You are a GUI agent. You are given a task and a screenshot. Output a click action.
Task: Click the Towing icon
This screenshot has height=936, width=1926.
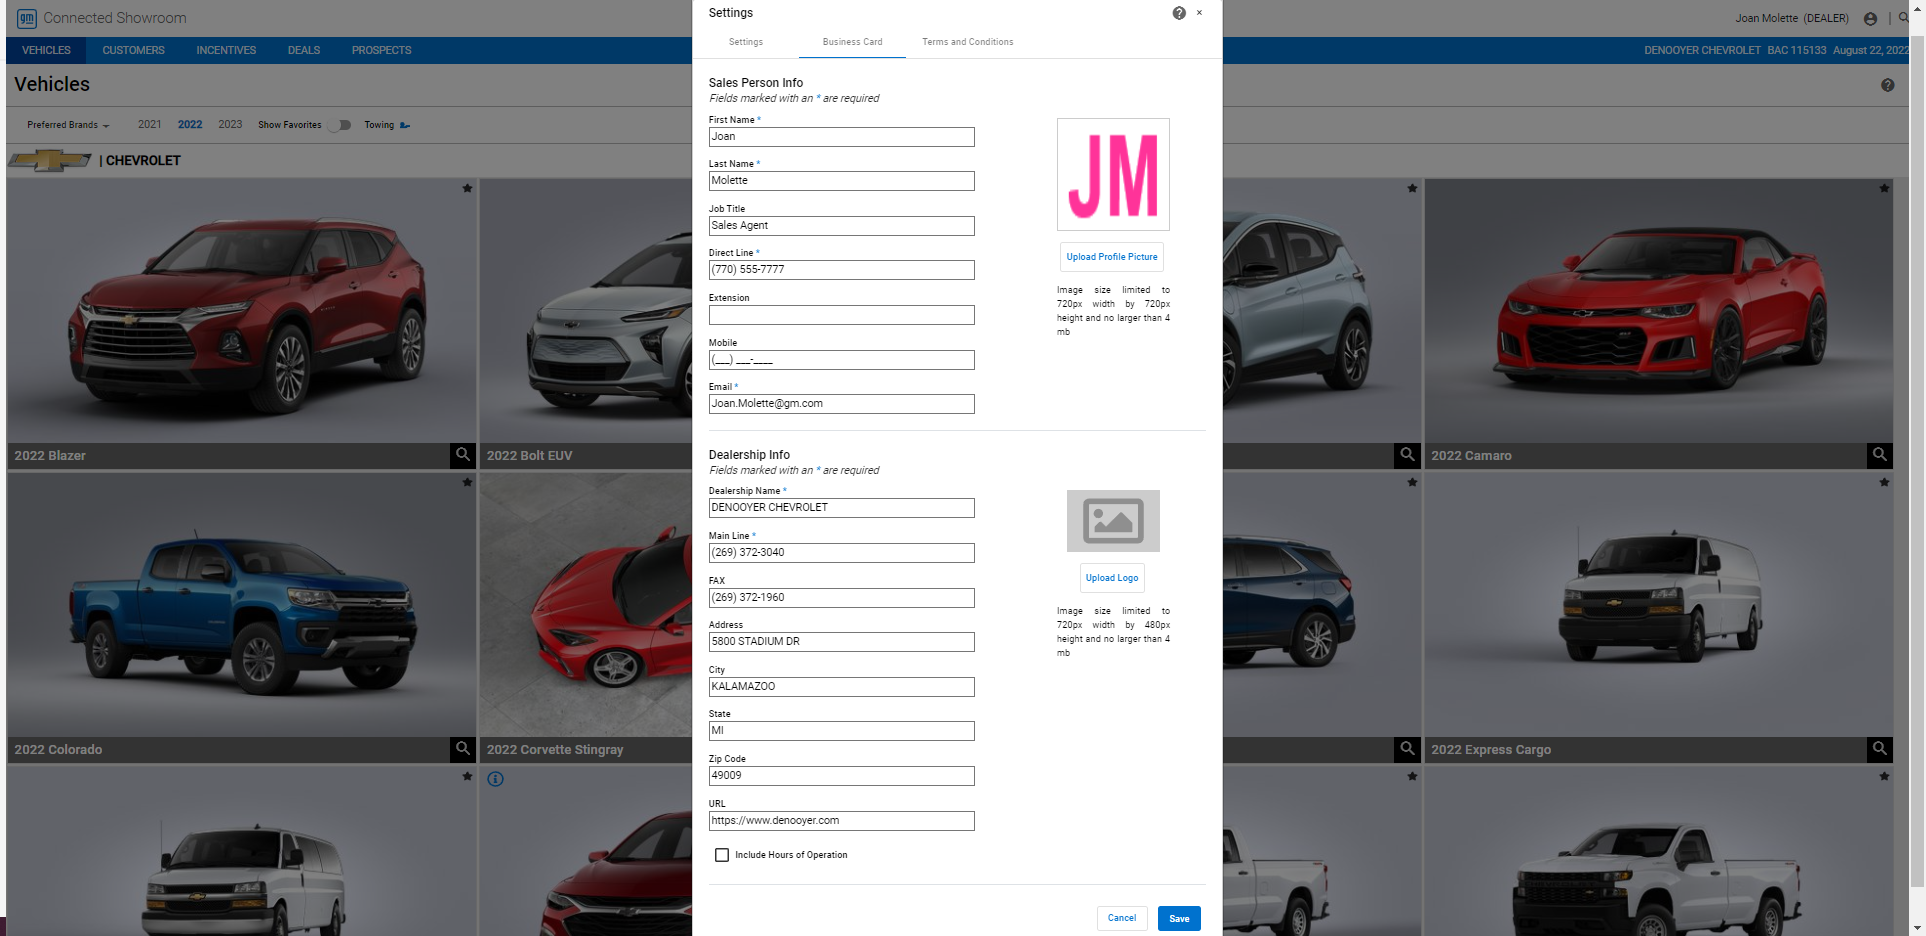[x=405, y=125]
